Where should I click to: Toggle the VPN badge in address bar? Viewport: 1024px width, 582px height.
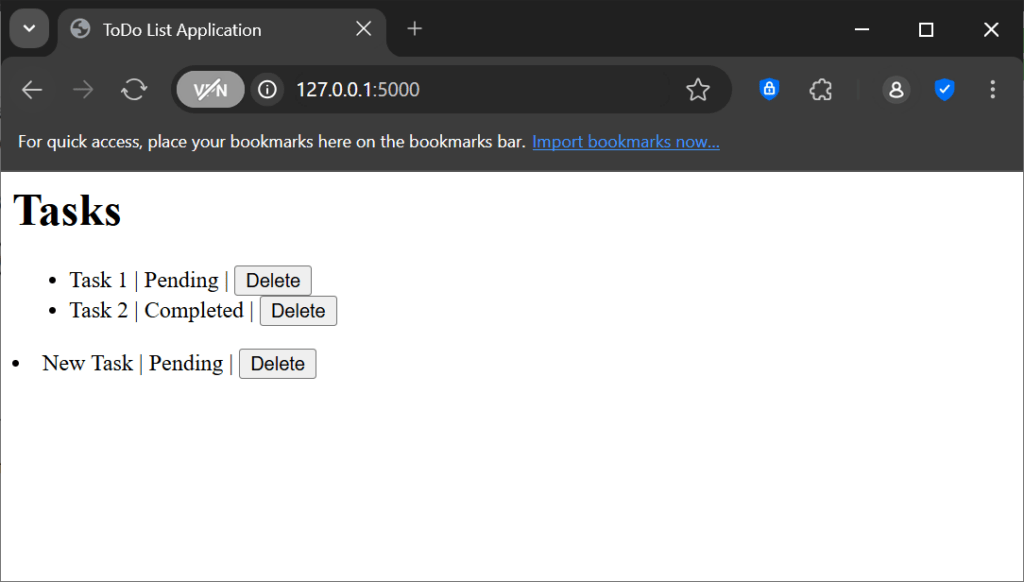(x=210, y=89)
